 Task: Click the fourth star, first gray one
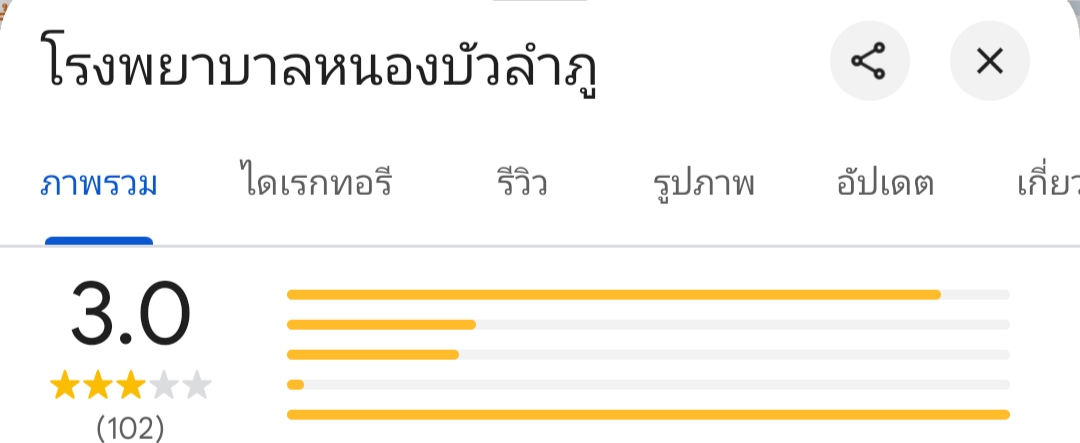pos(164,385)
